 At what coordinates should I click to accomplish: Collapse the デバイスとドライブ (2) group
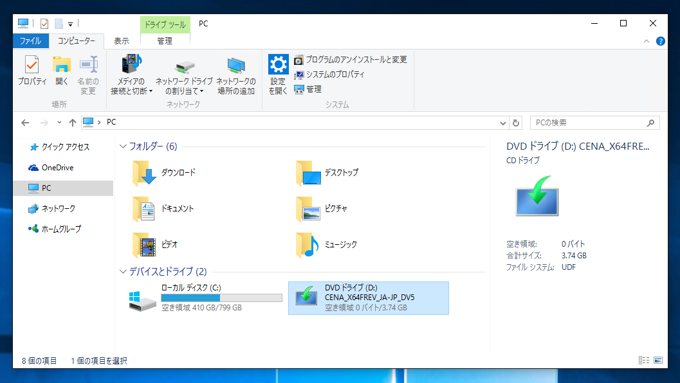tap(123, 272)
